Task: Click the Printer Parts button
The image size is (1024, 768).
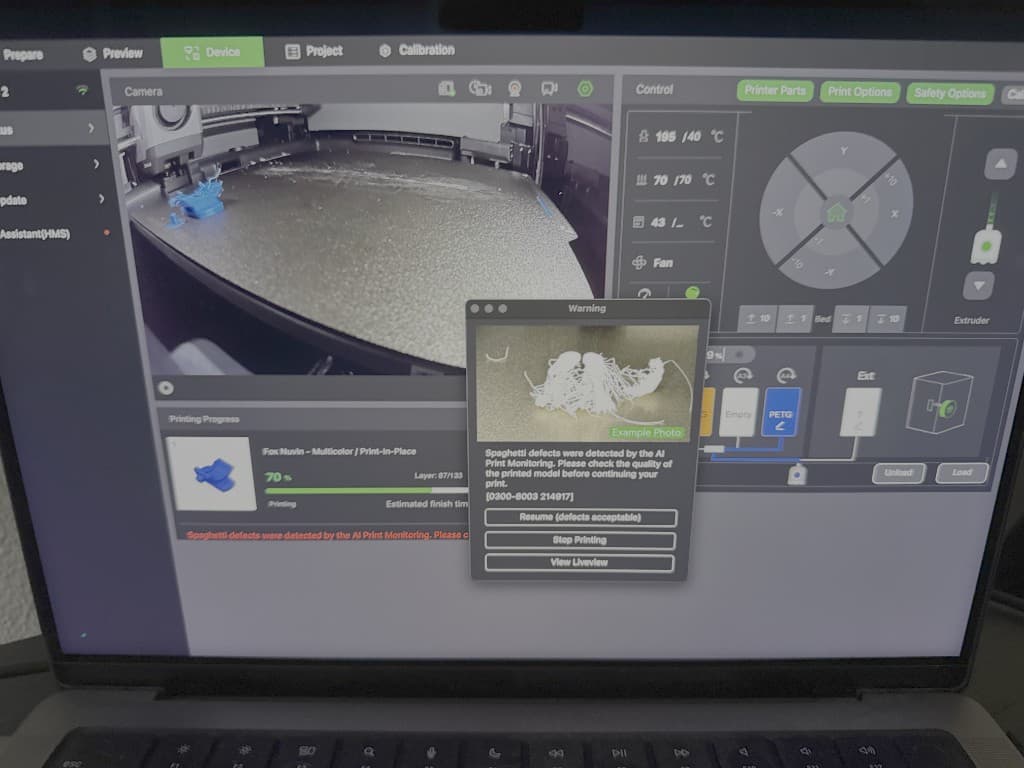Action: tap(775, 91)
